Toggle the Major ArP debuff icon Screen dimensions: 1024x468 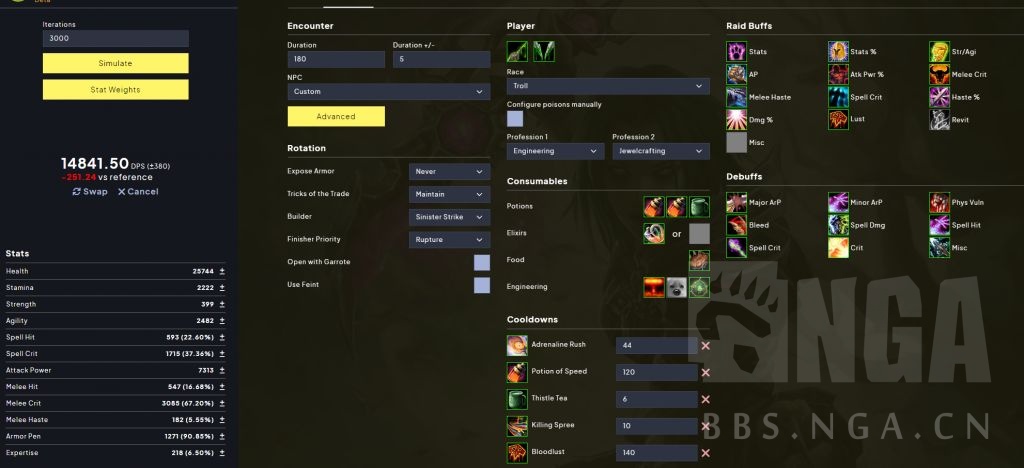click(736, 202)
